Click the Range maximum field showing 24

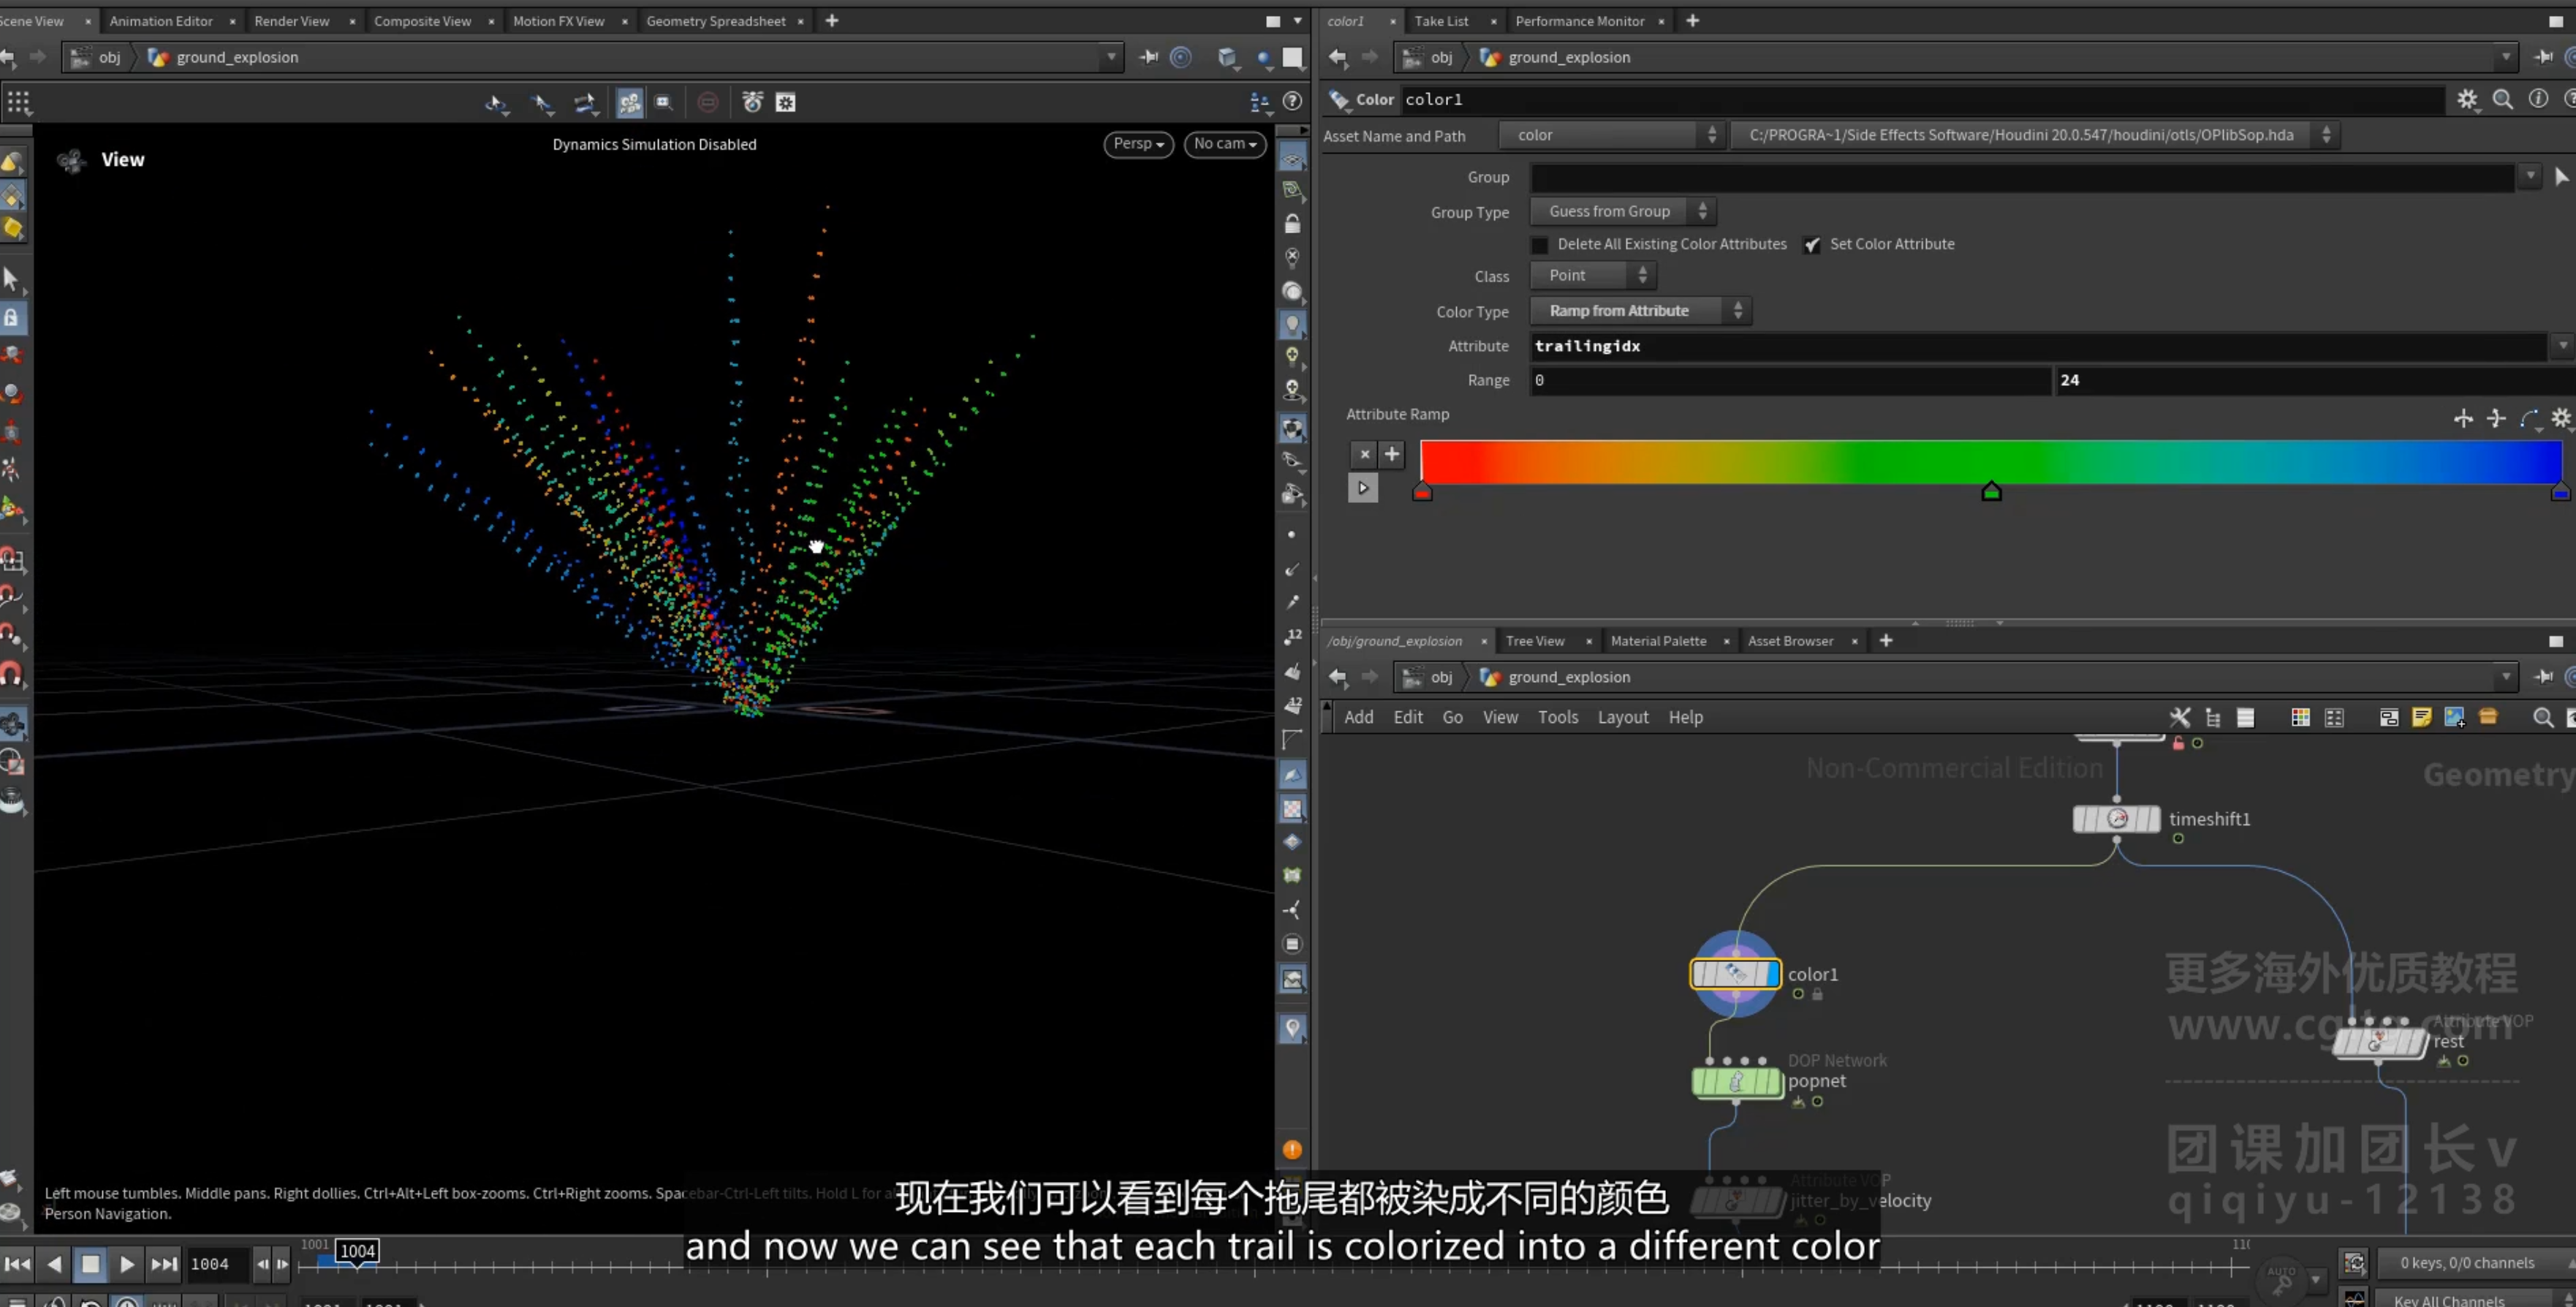click(2314, 380)
